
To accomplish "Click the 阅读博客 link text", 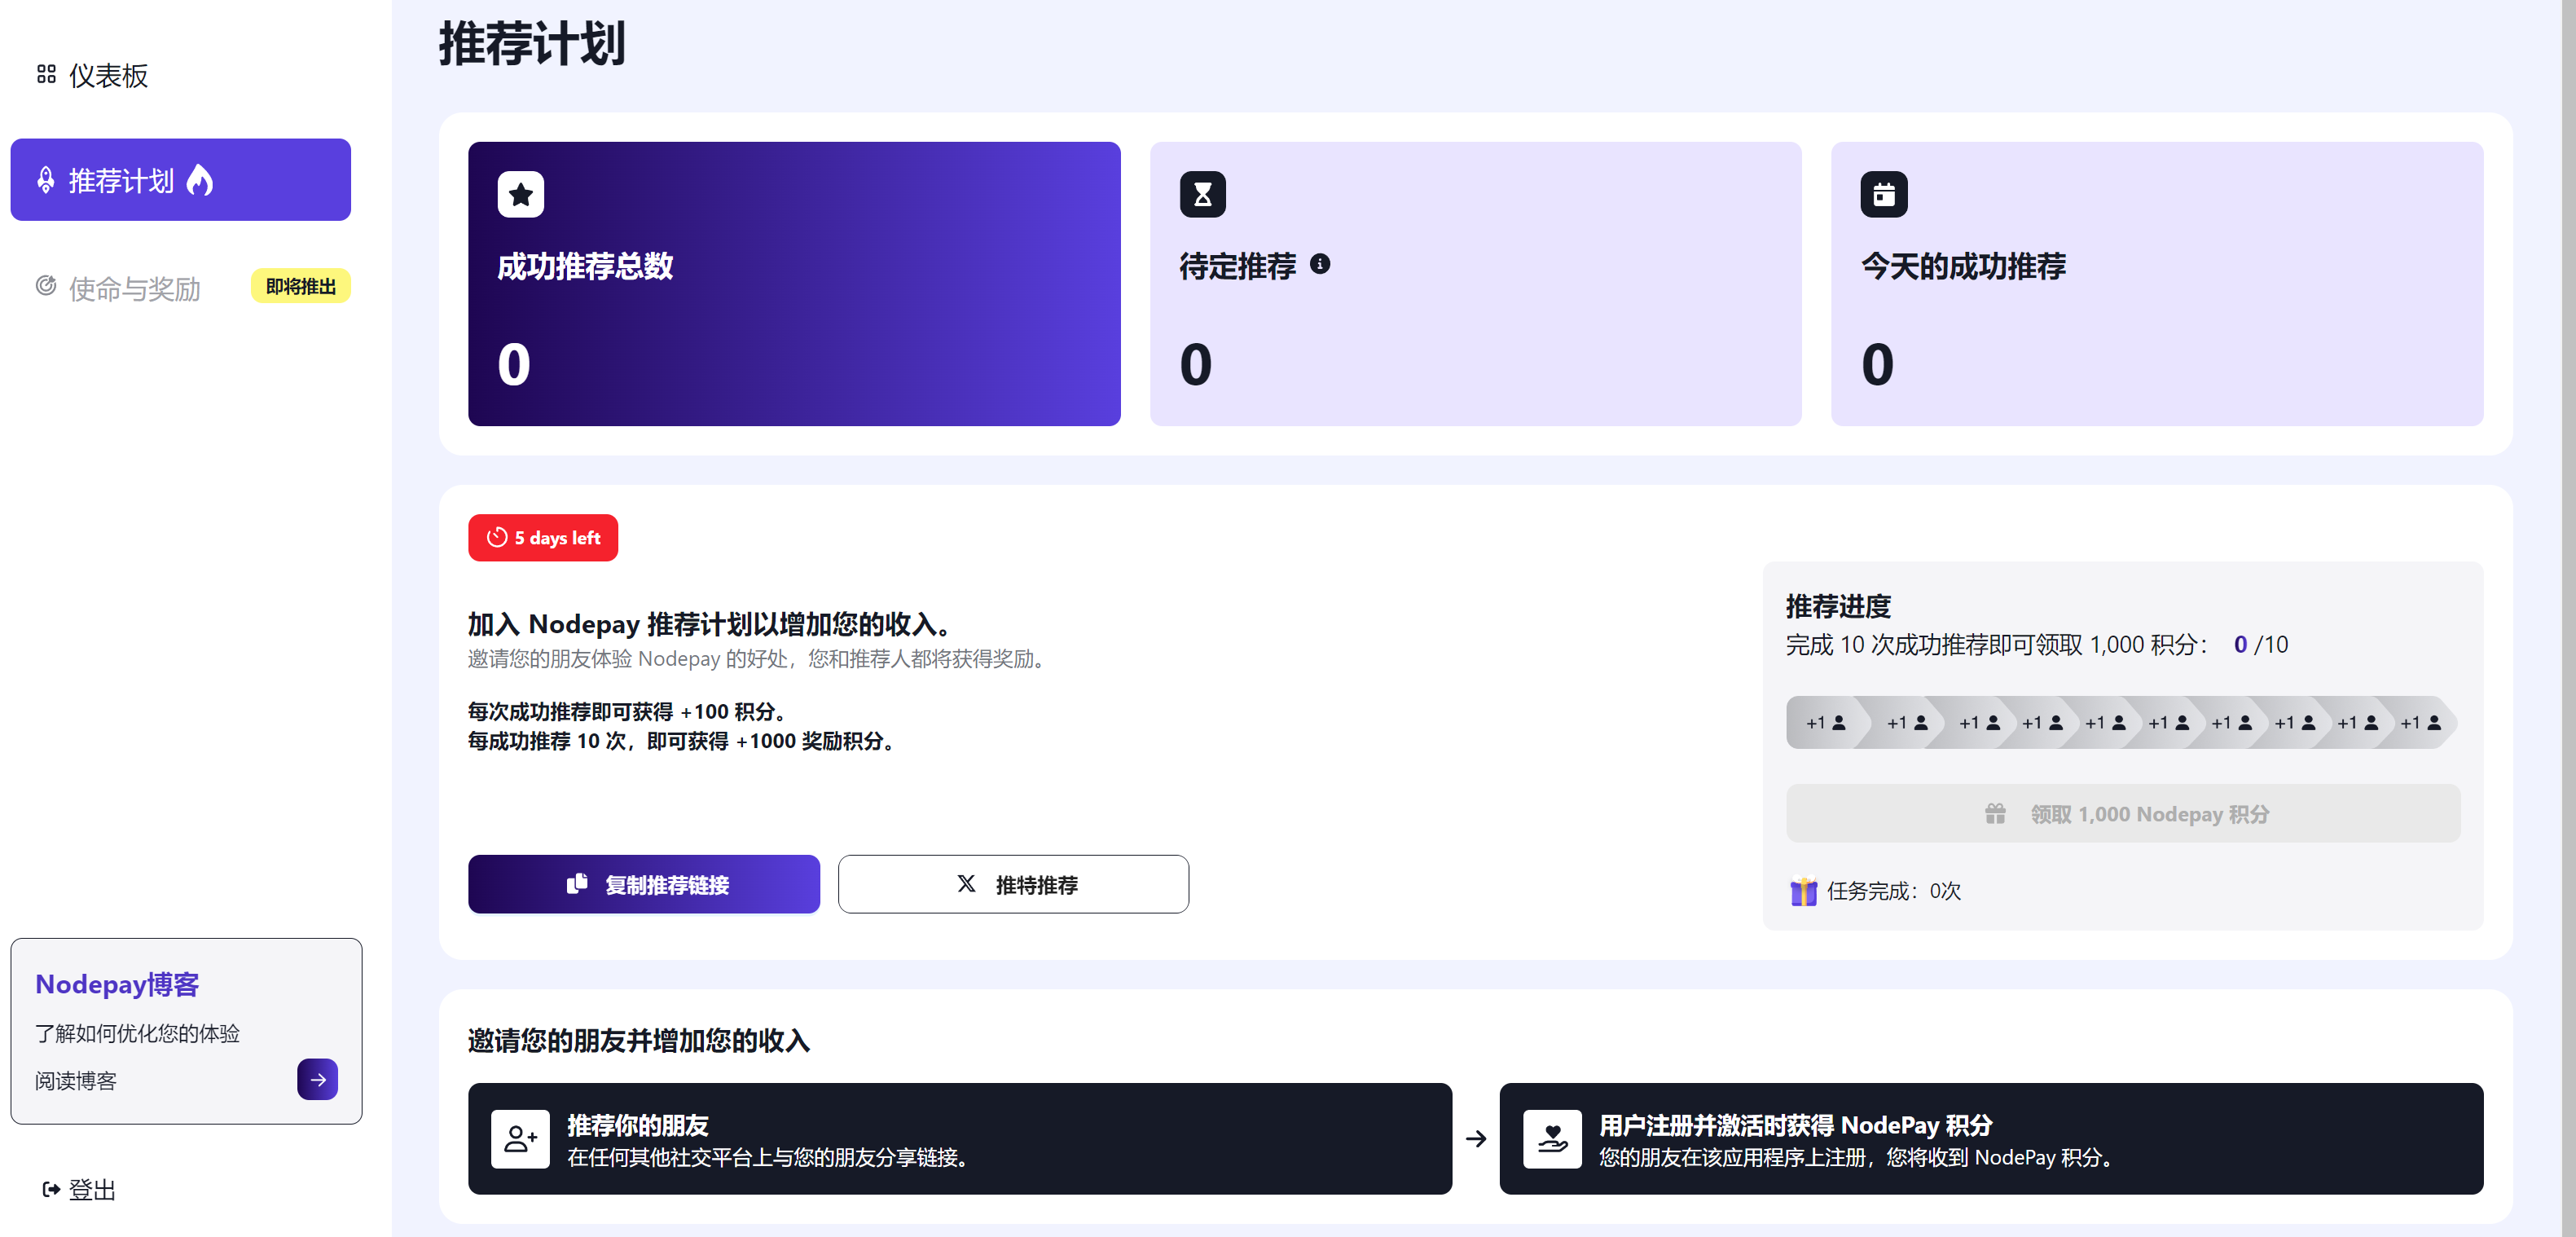I will (x=76, y=1081).
